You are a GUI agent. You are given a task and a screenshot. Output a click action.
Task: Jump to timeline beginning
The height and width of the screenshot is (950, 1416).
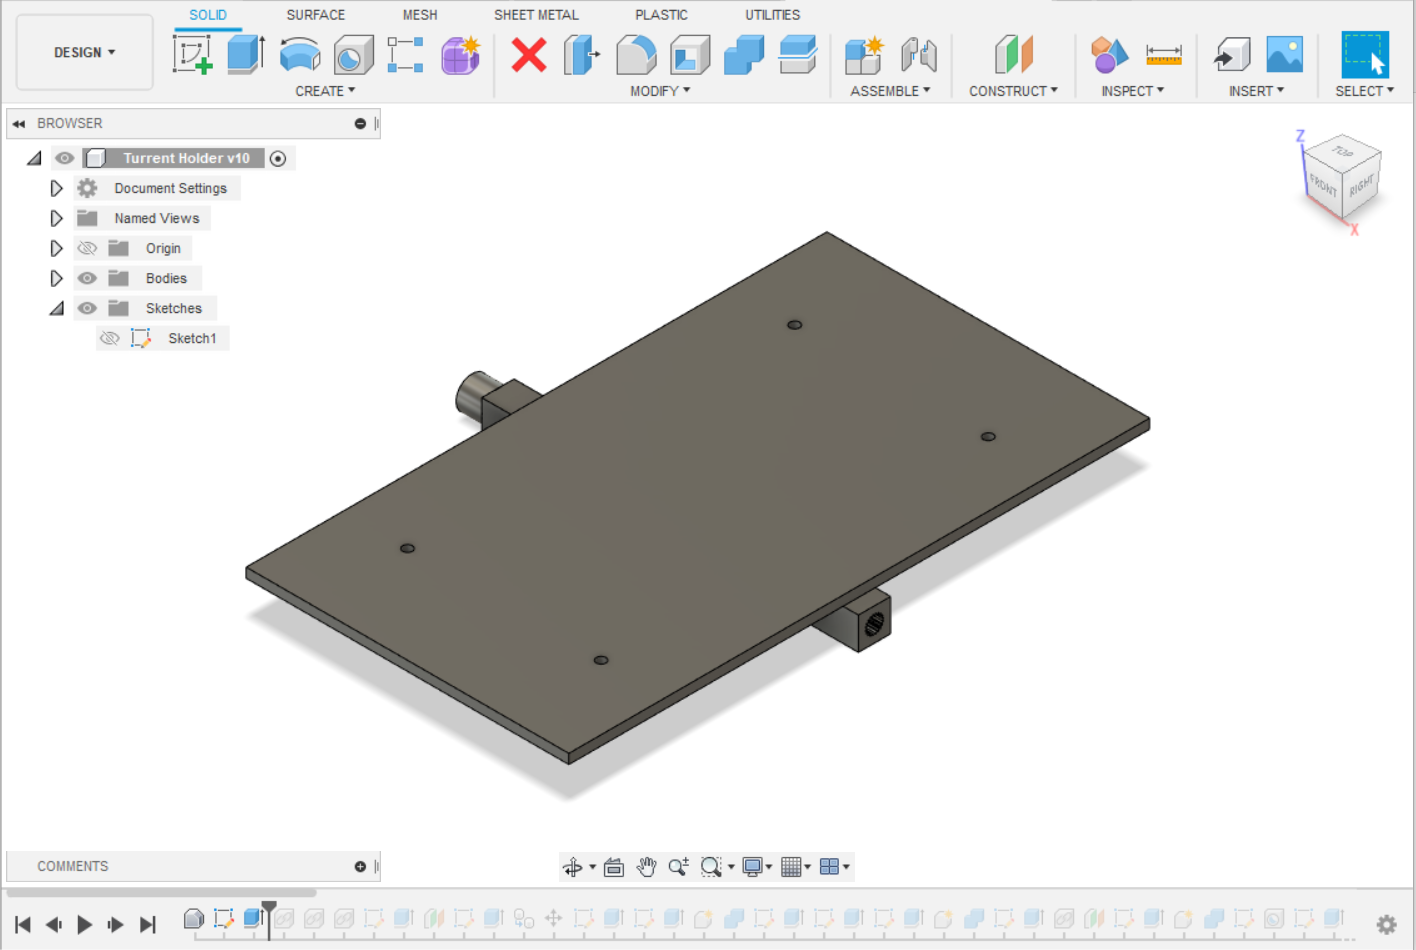coord(23,924)
